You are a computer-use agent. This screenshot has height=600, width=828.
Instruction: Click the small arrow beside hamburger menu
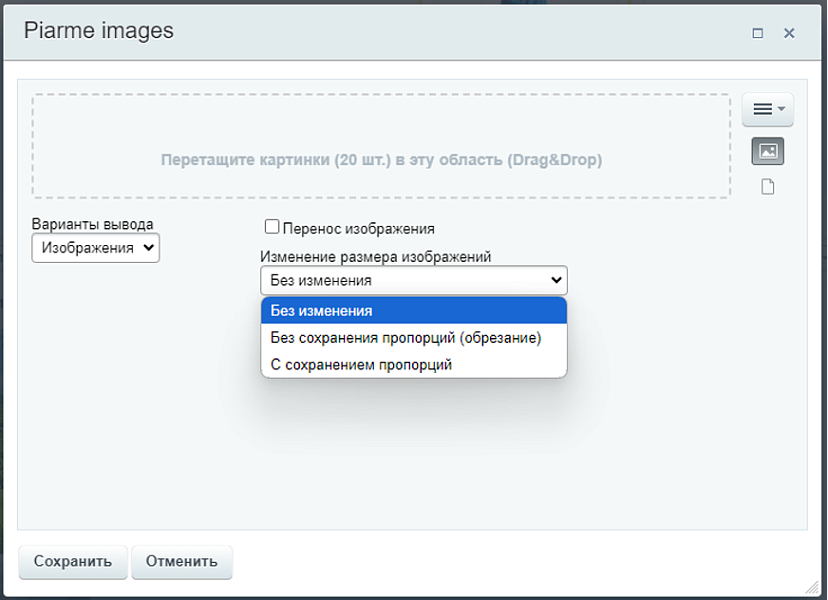782,109
